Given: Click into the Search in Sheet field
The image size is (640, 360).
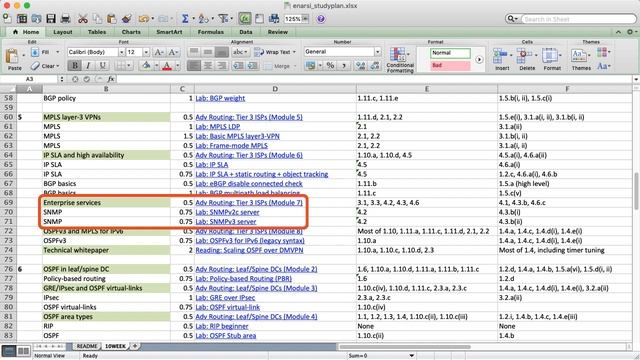Looking at the screenshot, I should click(578, 19).
